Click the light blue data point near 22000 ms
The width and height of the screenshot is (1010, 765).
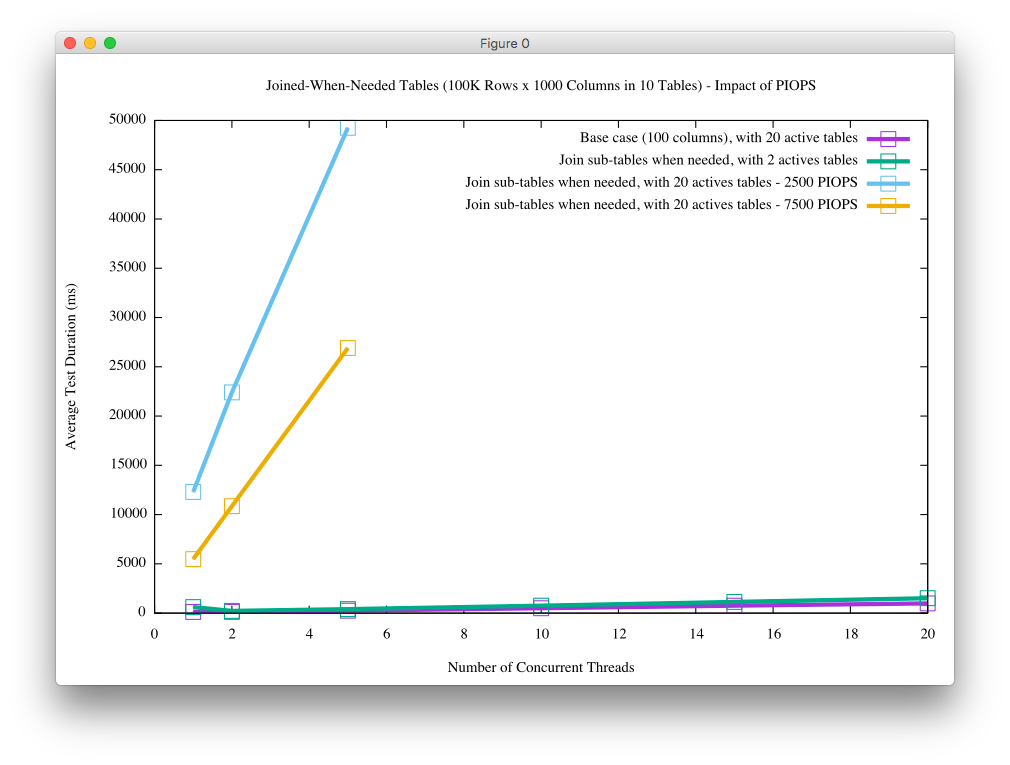(232, 392)
